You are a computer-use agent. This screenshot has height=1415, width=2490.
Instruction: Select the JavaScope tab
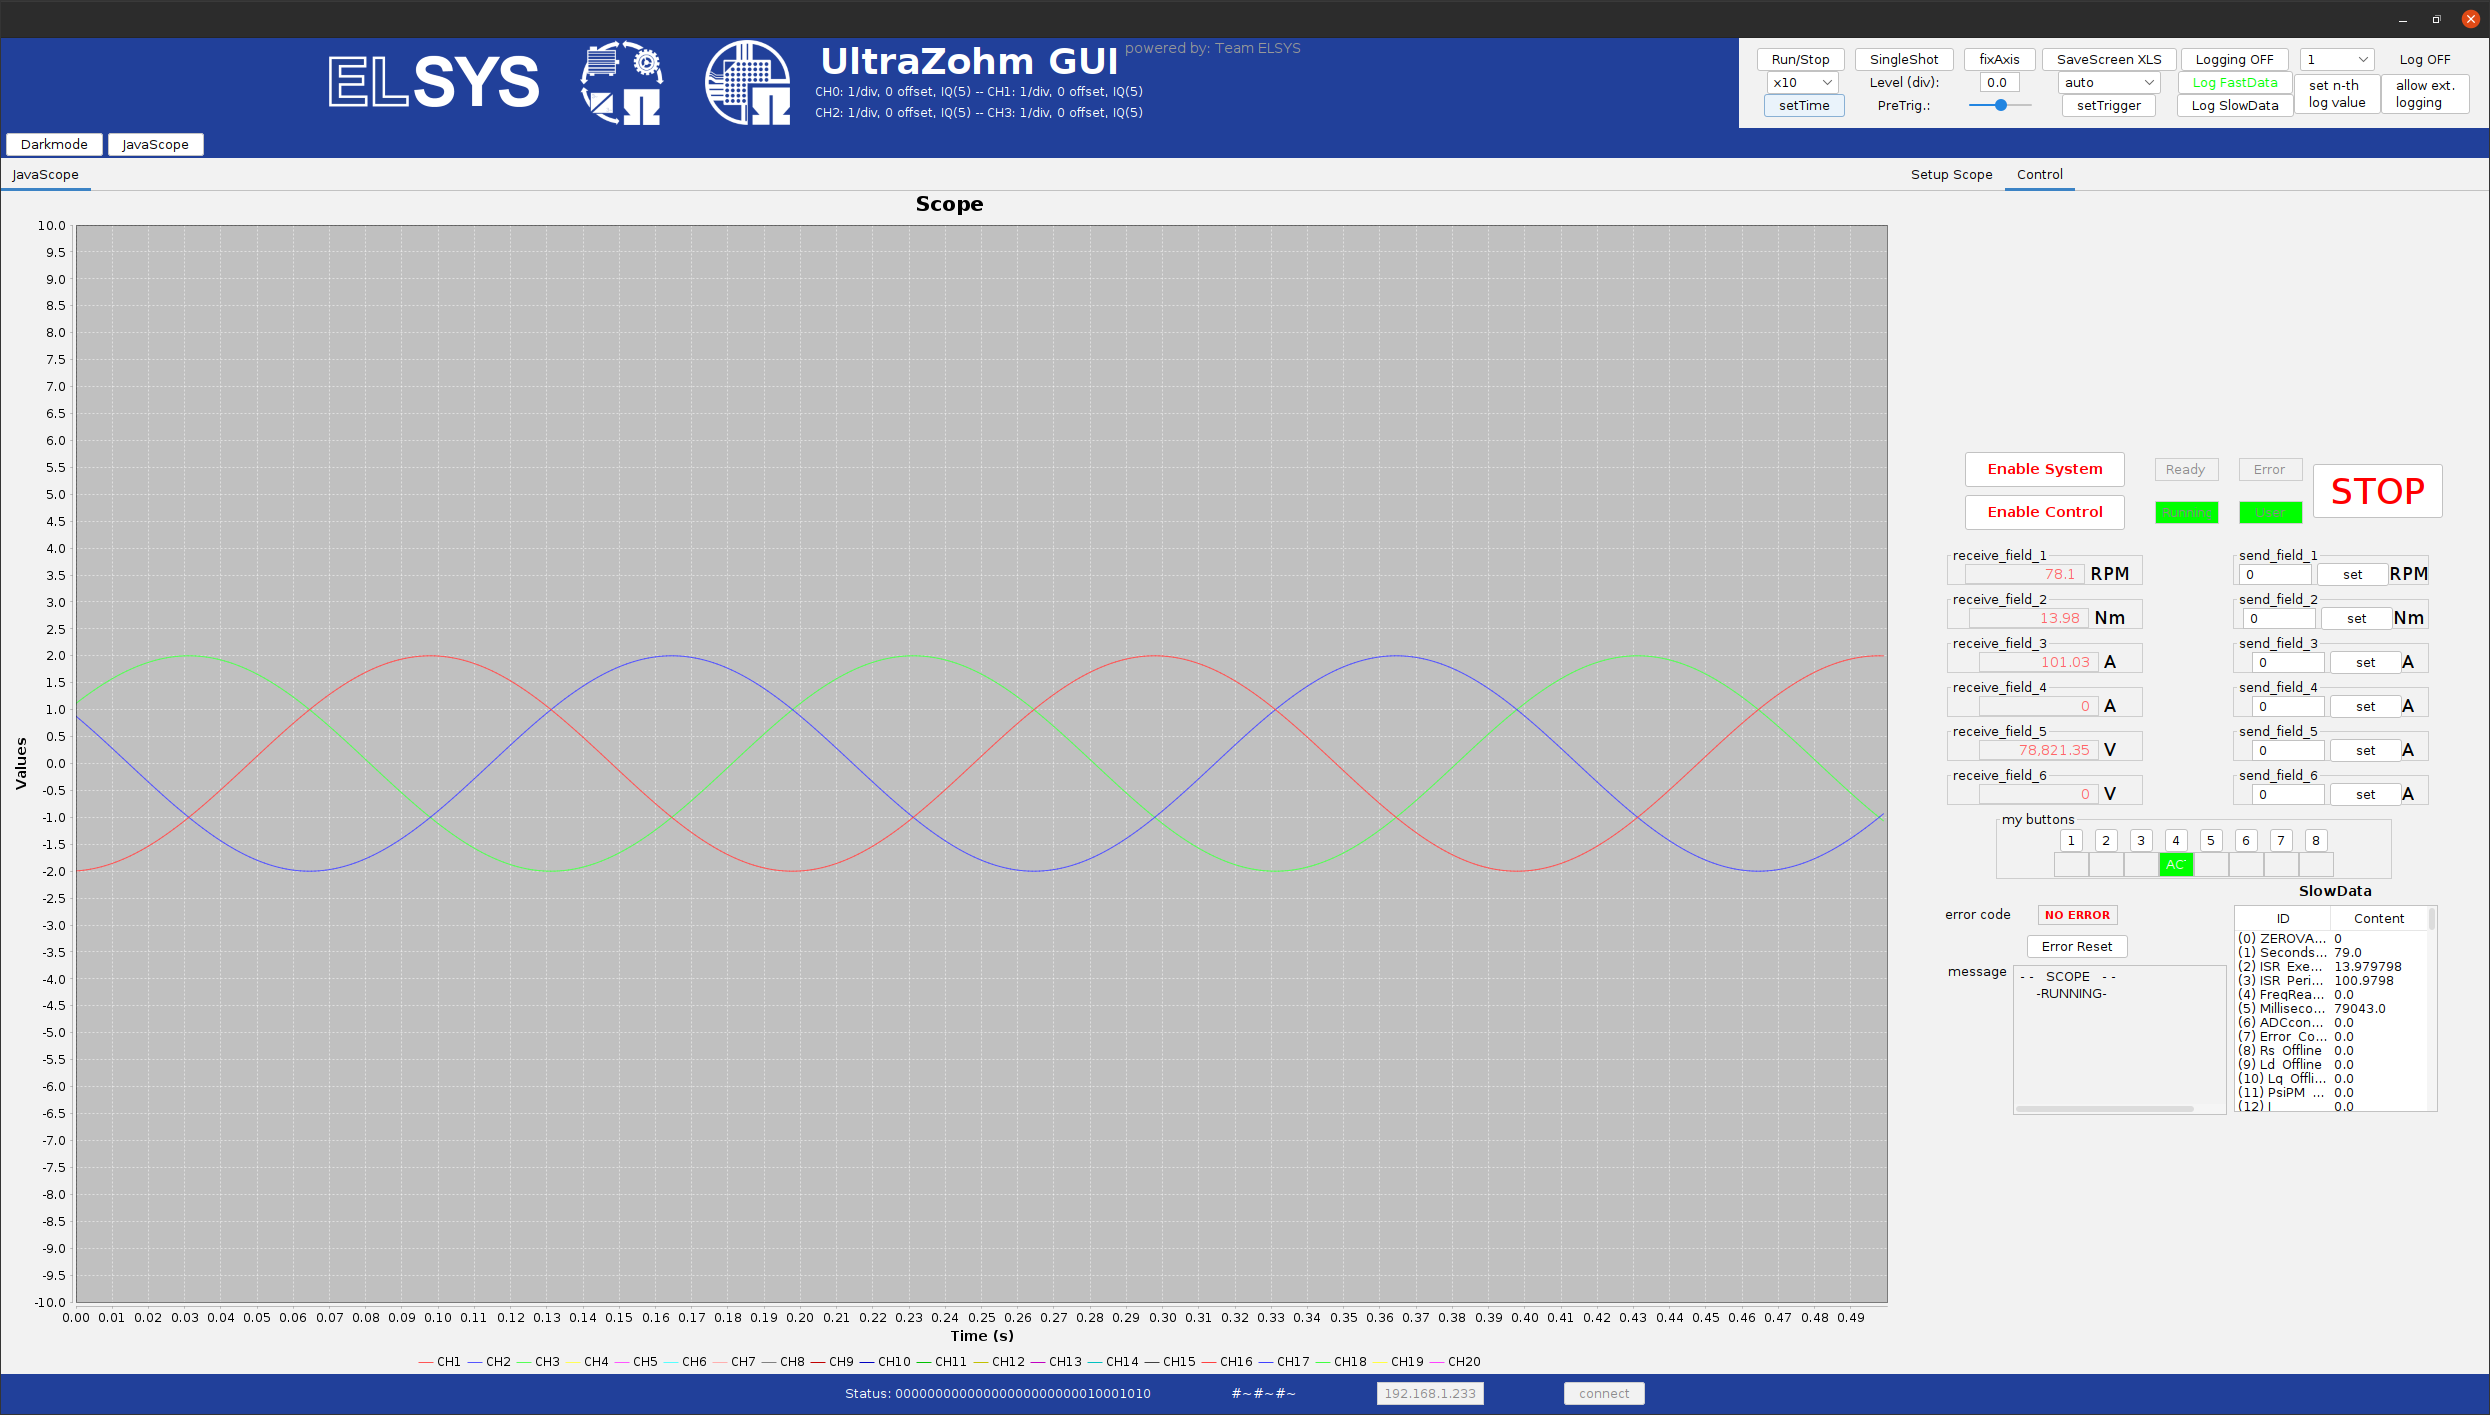[46, 174]
